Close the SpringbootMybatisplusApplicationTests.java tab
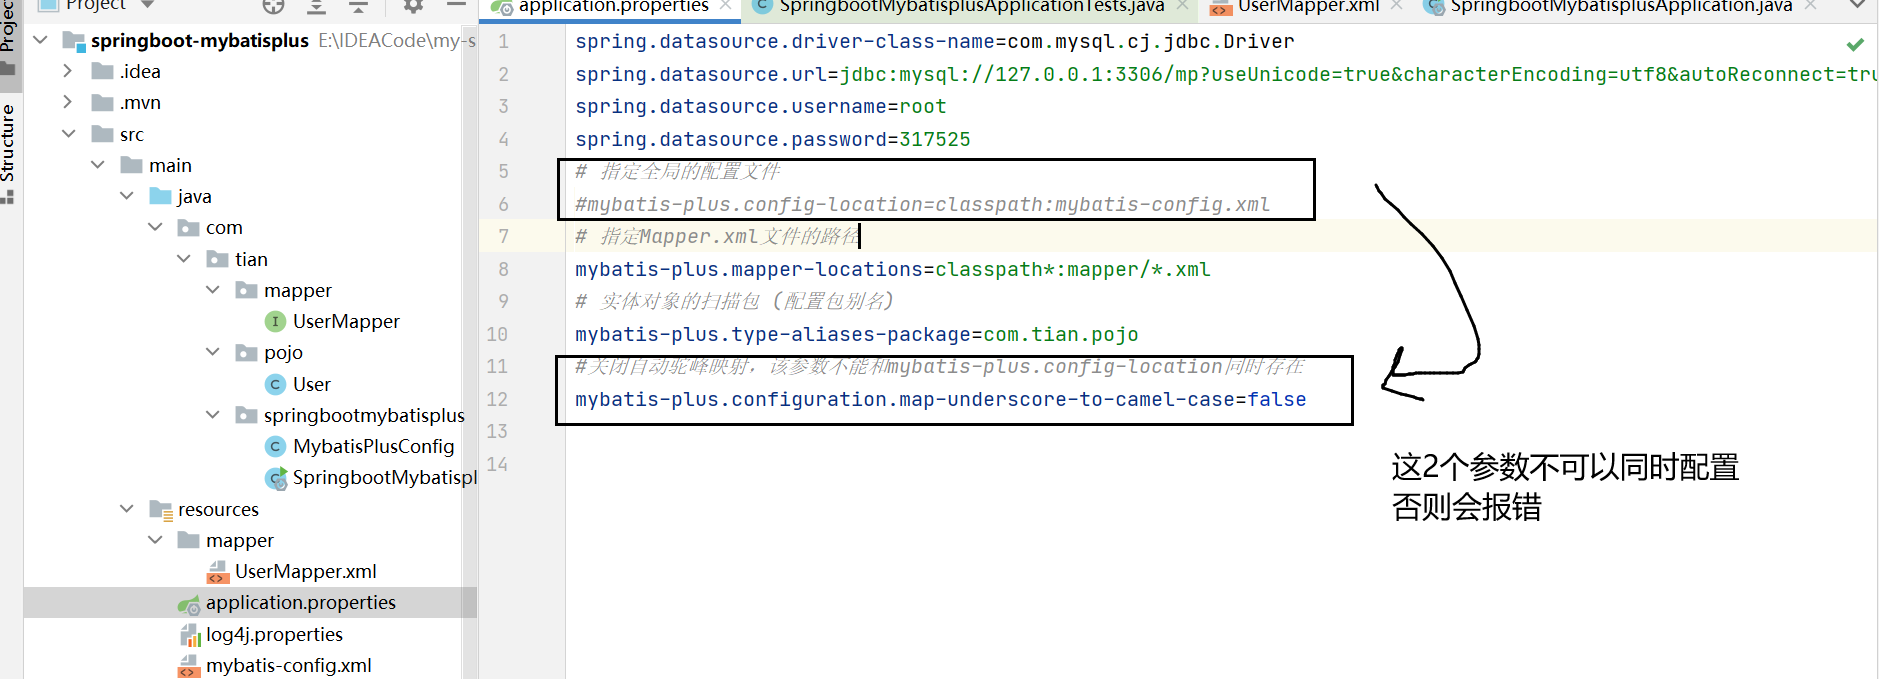This screenshot has height=679, width=1879. pos(1182,6)
